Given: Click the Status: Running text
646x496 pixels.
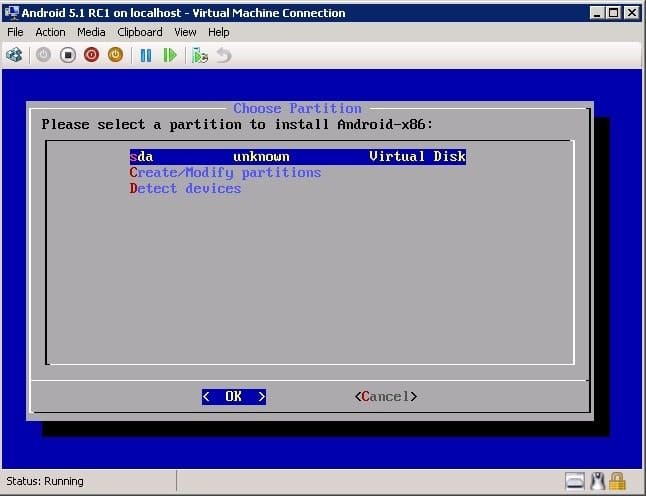Looking at the screenshot, I should click(45, 481).
